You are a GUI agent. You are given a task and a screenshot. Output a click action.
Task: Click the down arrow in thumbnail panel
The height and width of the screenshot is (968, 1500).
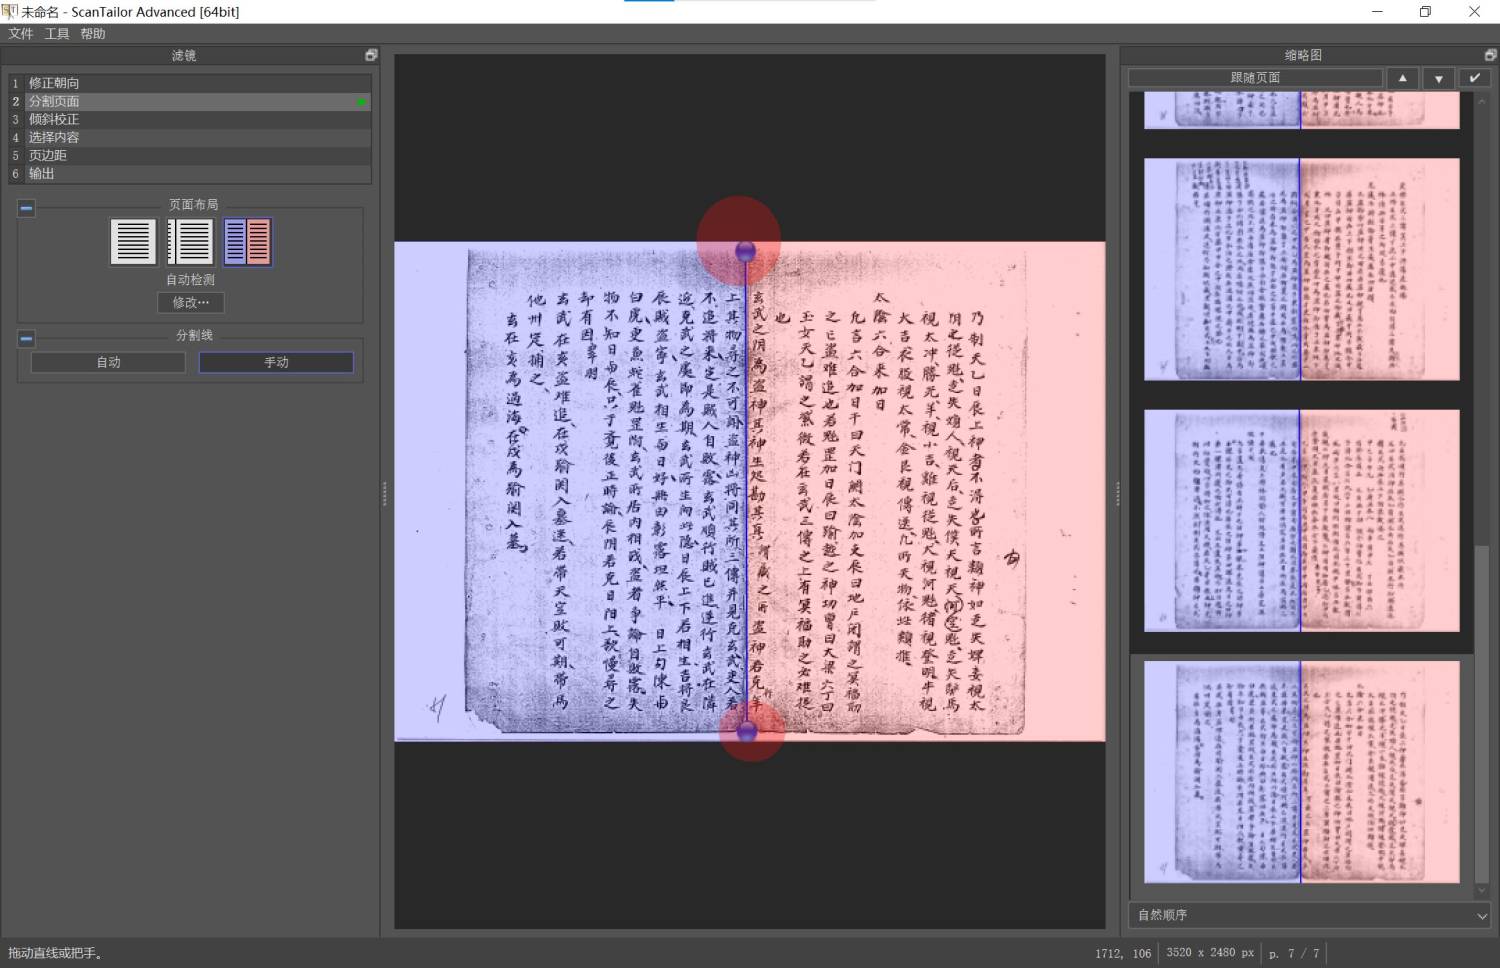pos(1438,78)
